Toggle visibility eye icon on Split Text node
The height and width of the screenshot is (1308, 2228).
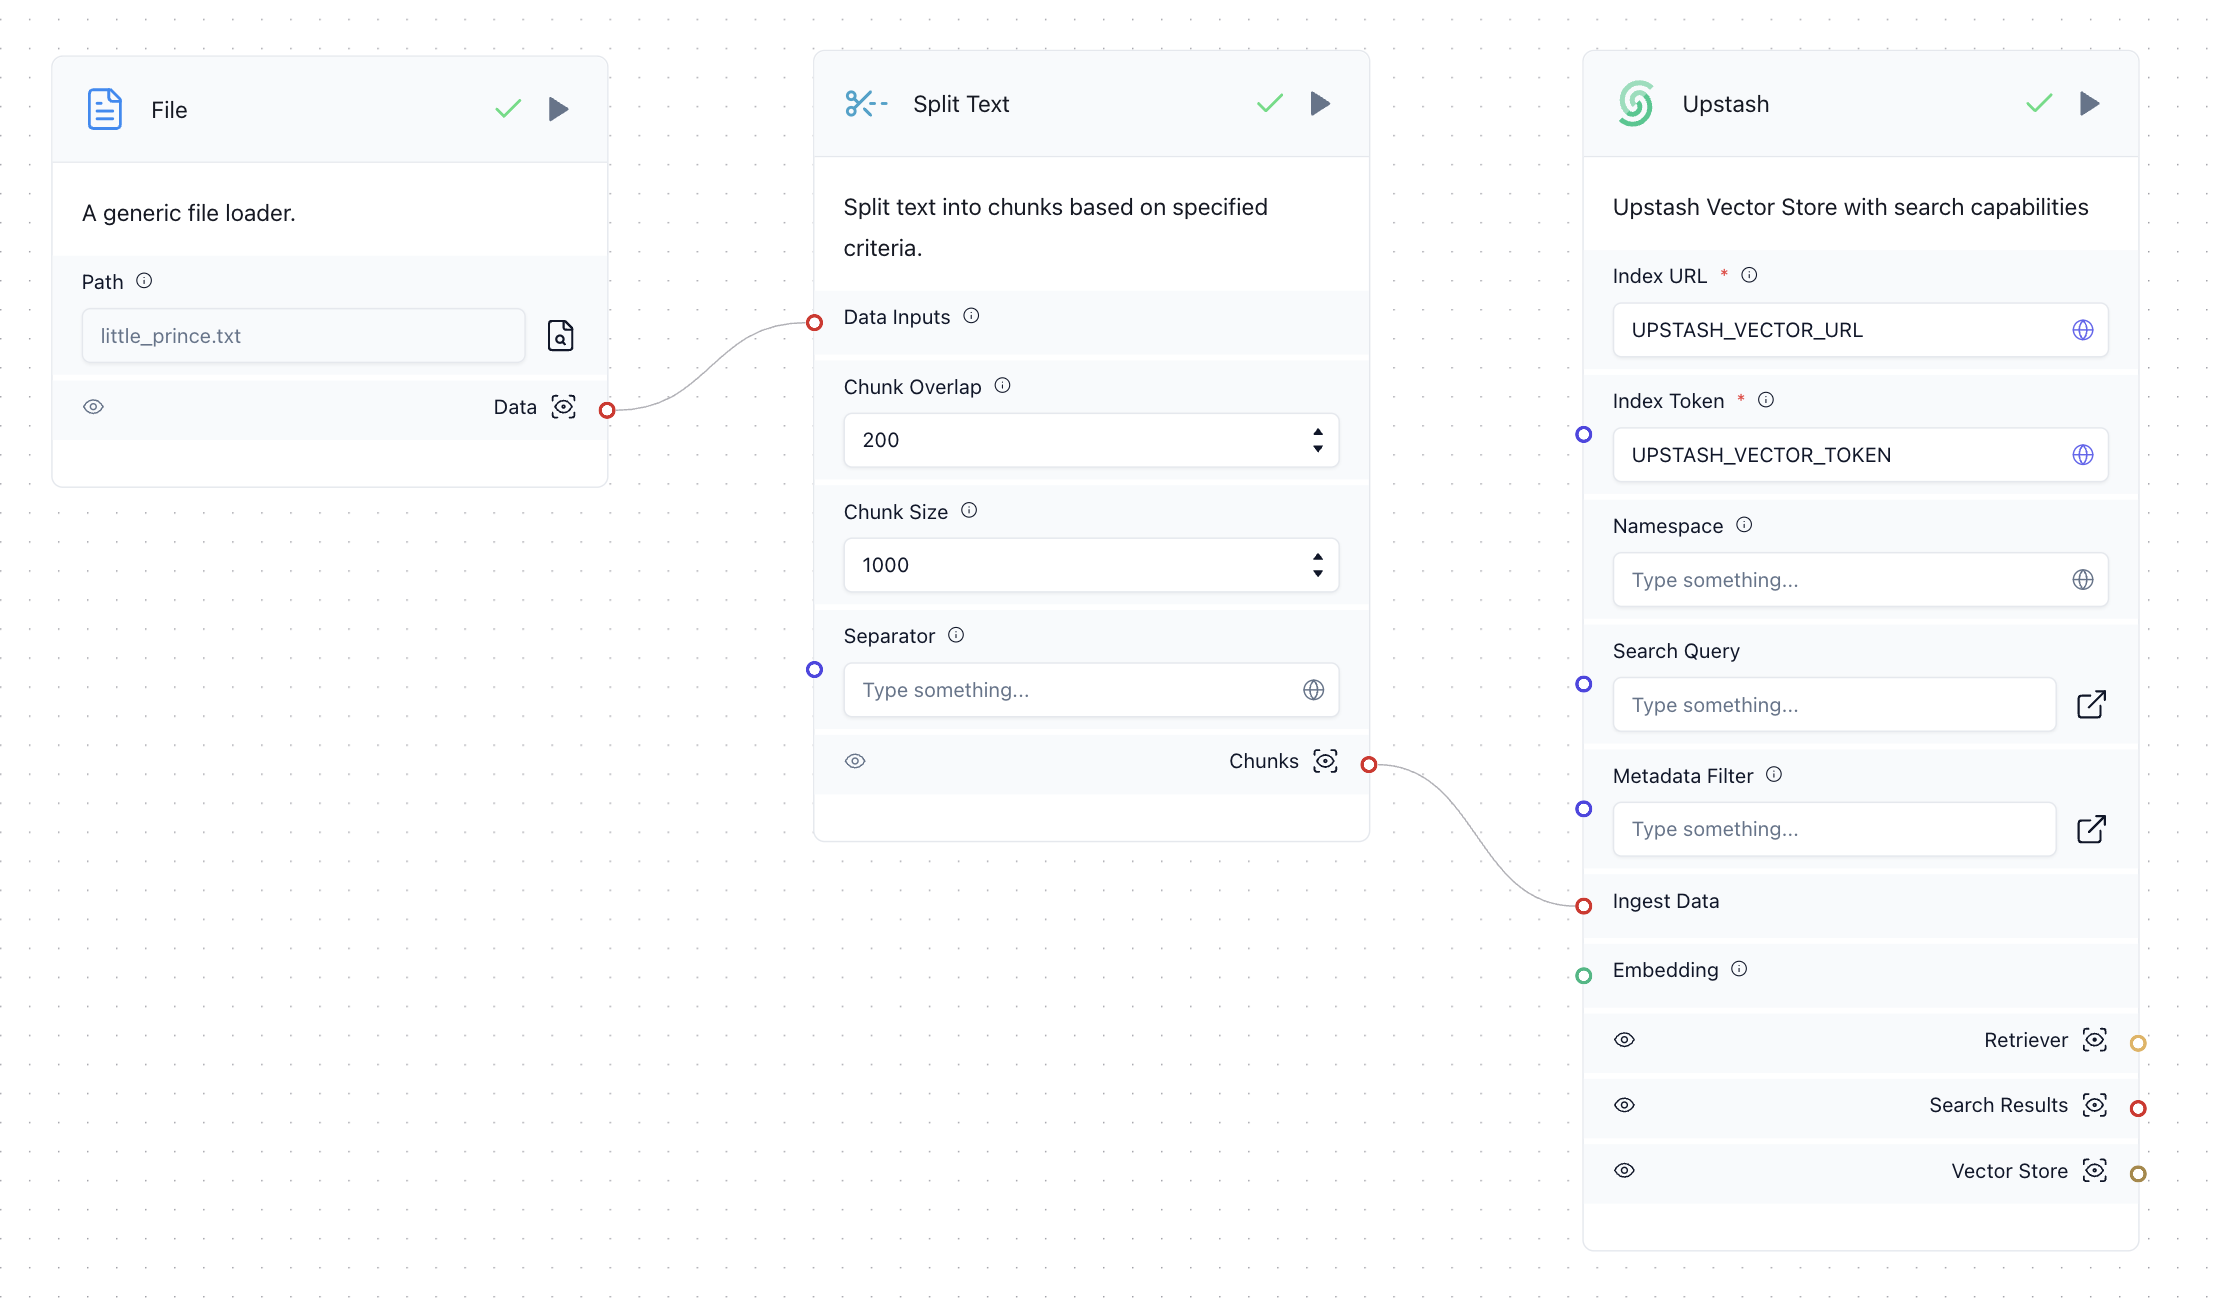point(856,760)
